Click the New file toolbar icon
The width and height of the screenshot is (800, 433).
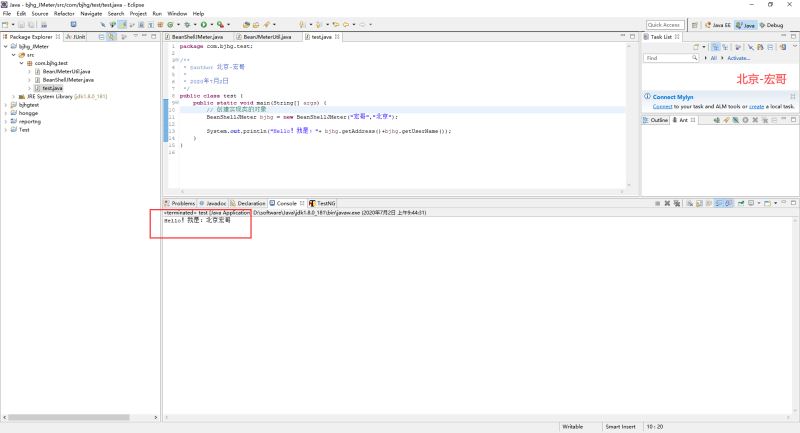click(x=7, y=24)
